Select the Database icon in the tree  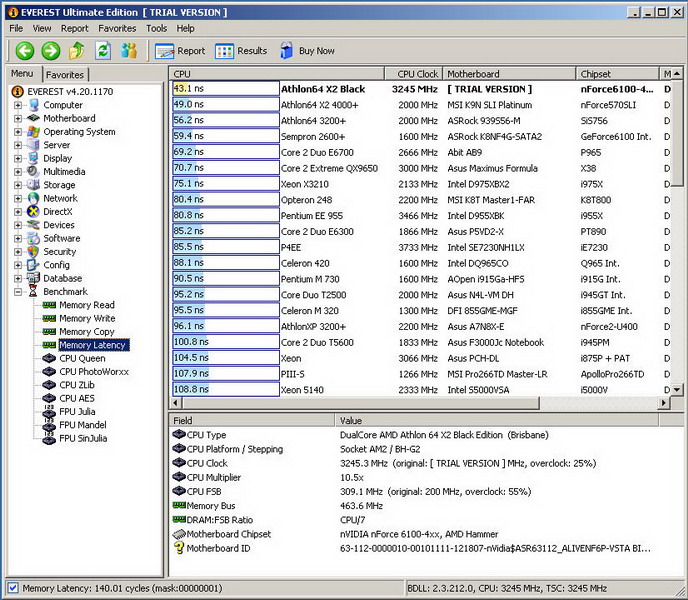(x=33, y=278)
